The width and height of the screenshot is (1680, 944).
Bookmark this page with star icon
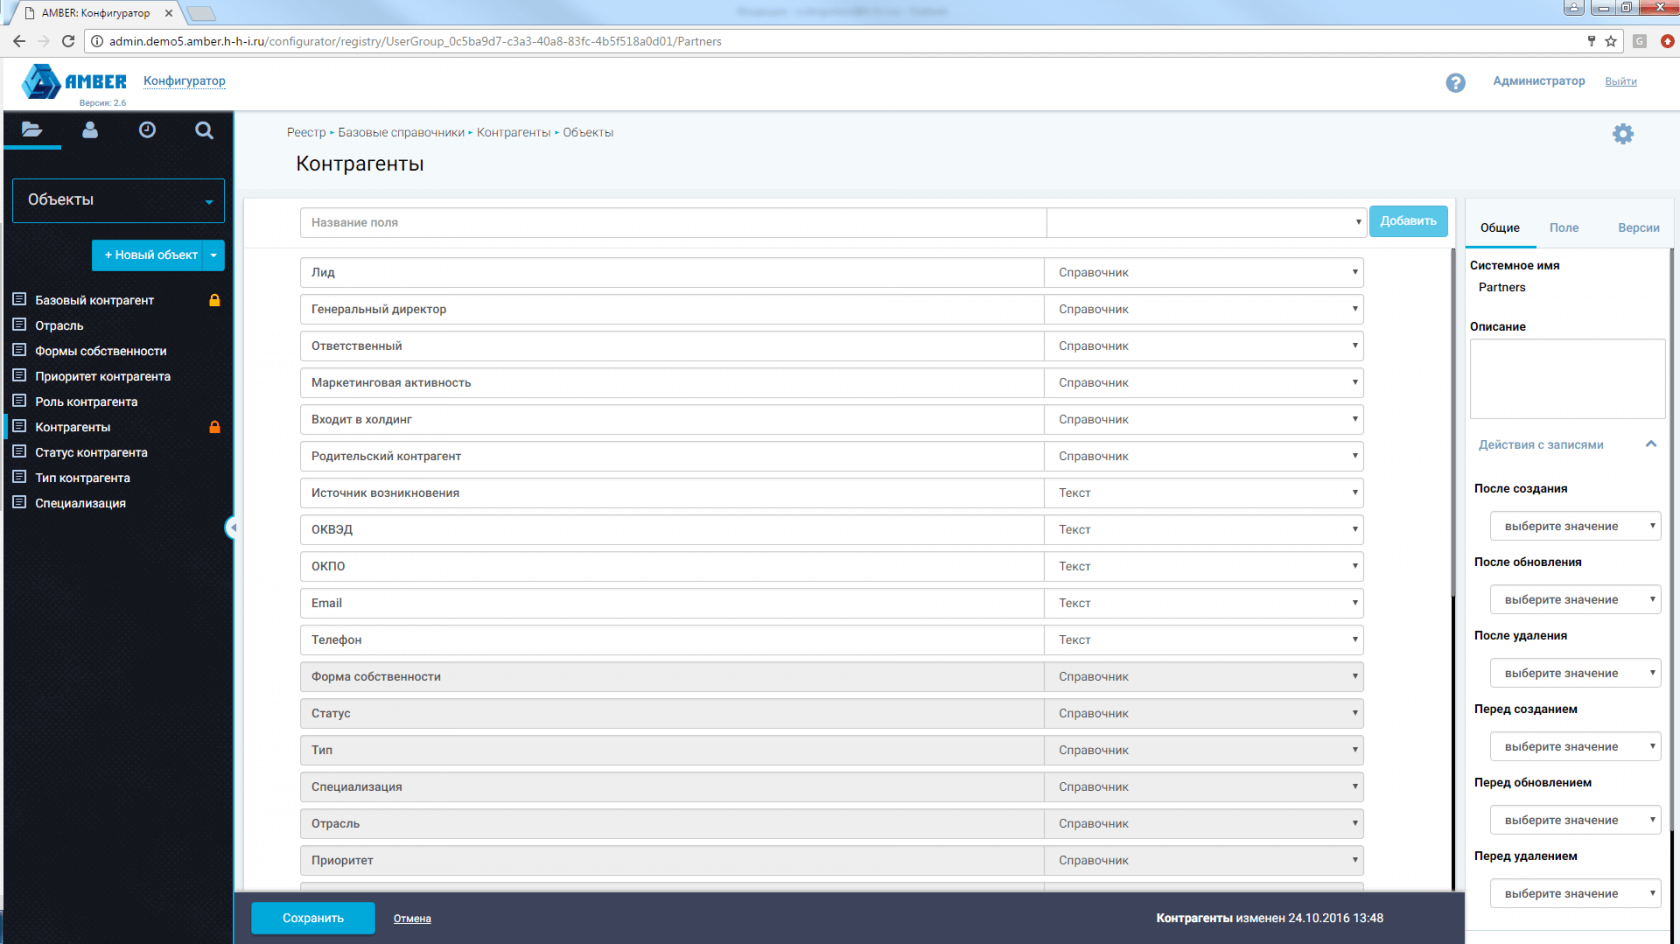pos(1611,41)
